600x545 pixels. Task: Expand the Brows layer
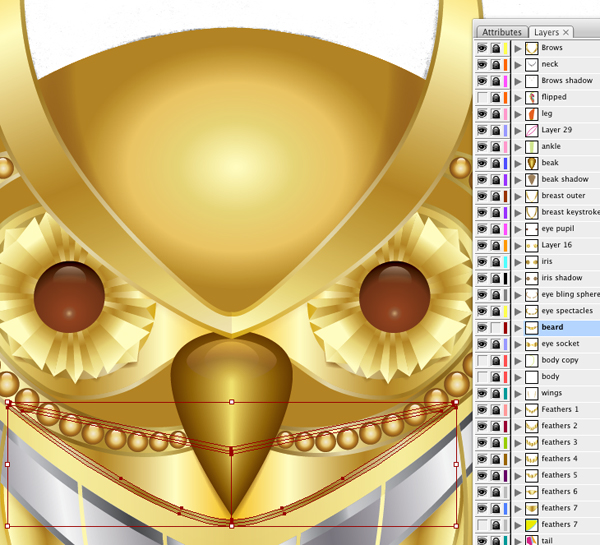[x=518, y=48]
